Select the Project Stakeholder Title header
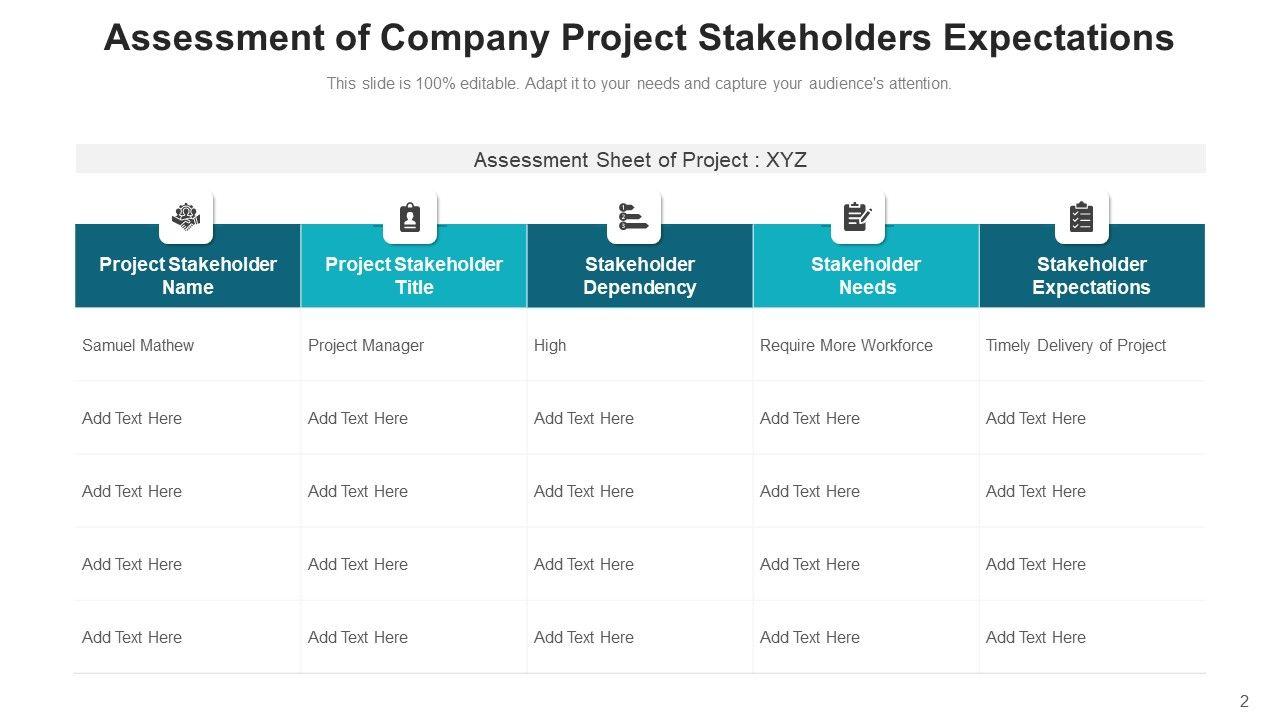Screen dimensions: 1280x720 point(414,276)
